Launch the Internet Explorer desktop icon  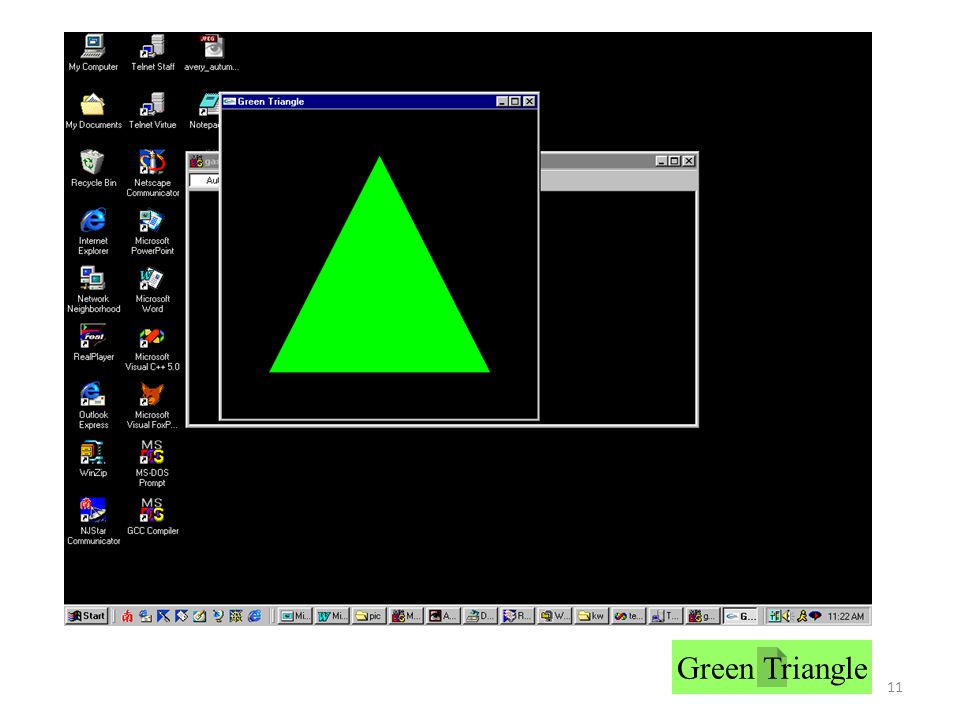click(x=93, y=231)
